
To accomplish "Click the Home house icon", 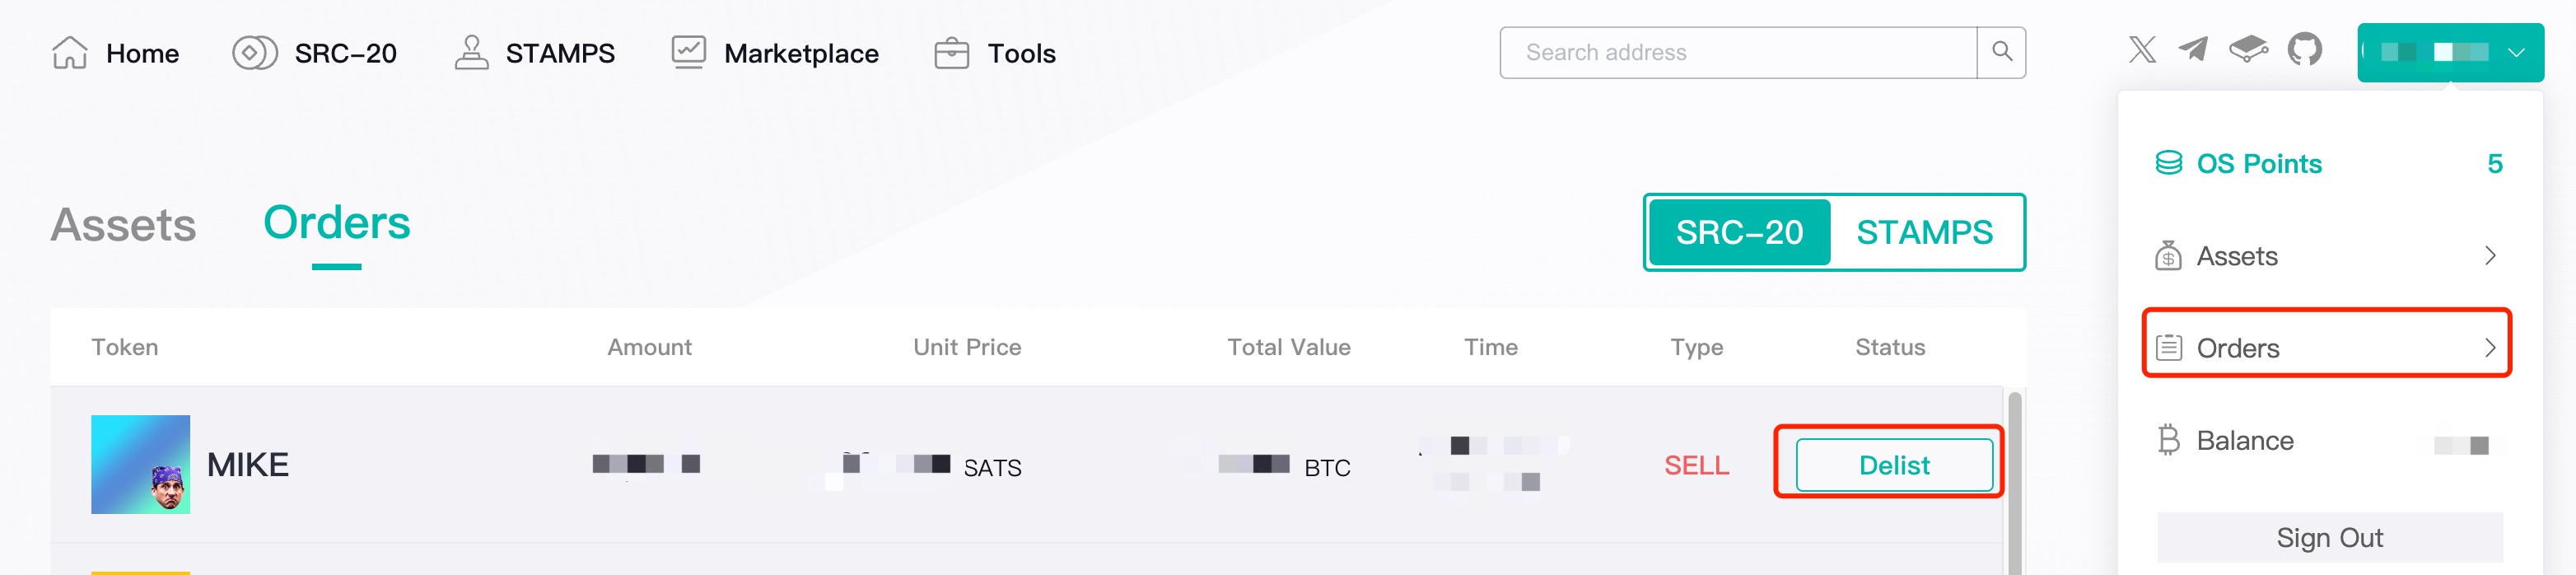I will (x=70, y=53).
